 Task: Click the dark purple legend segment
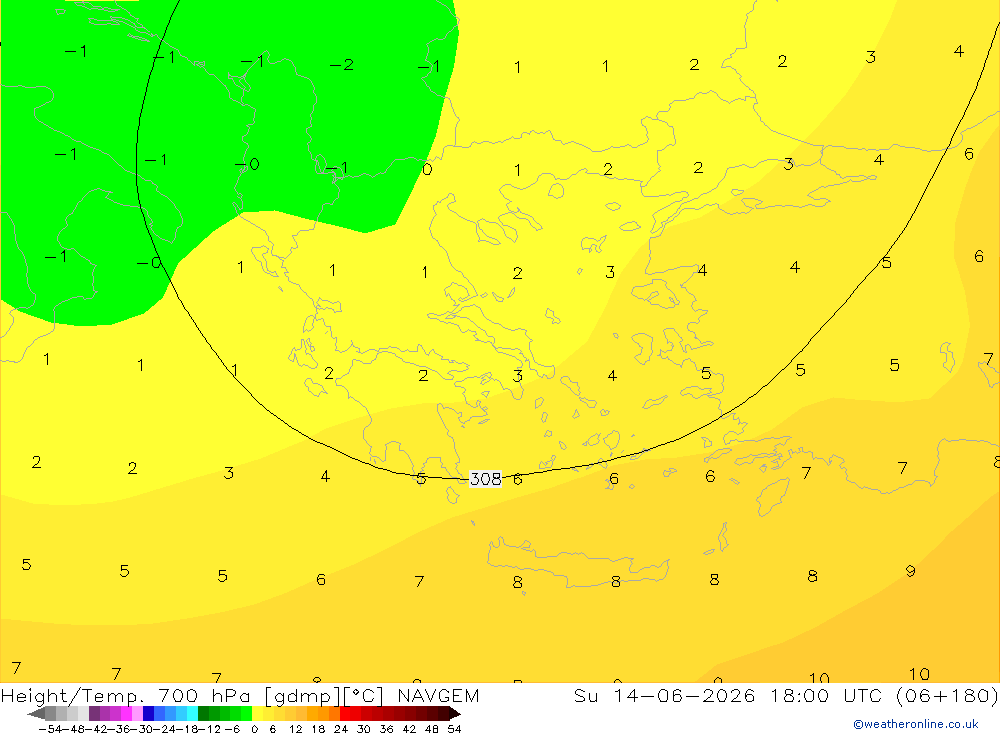(x=94, y=713)
